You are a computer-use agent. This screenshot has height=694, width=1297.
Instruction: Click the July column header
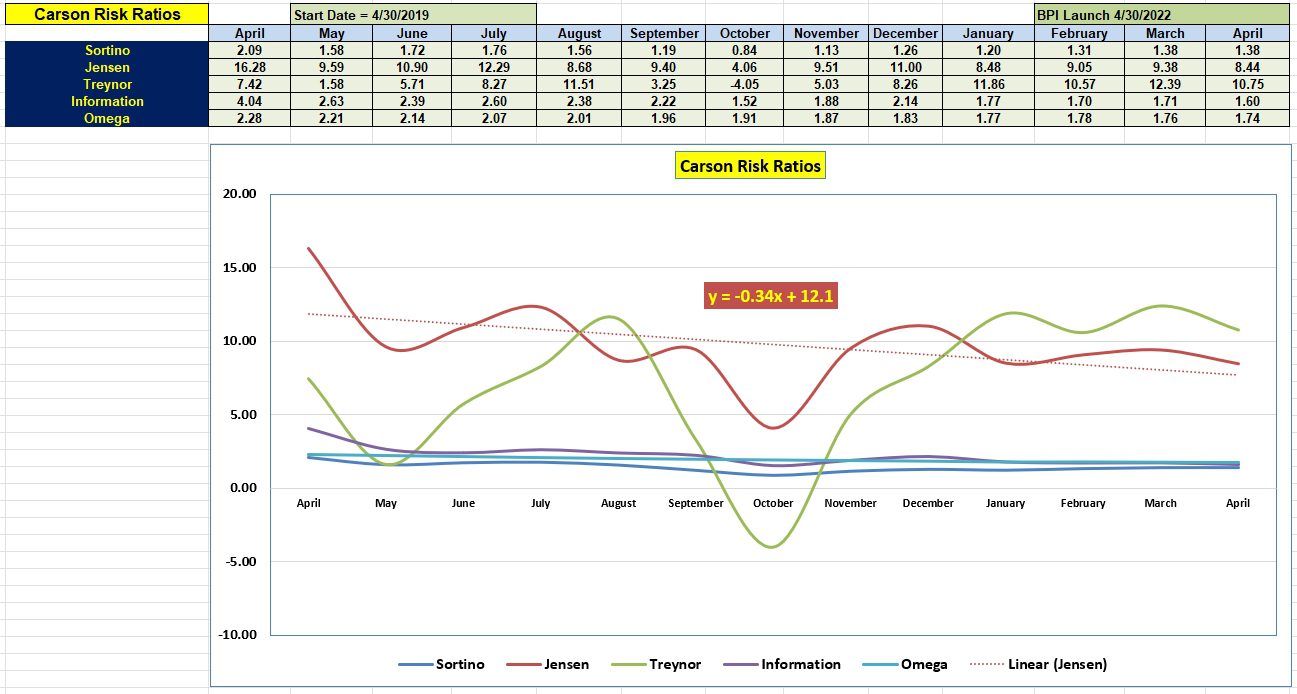point(494,33)
